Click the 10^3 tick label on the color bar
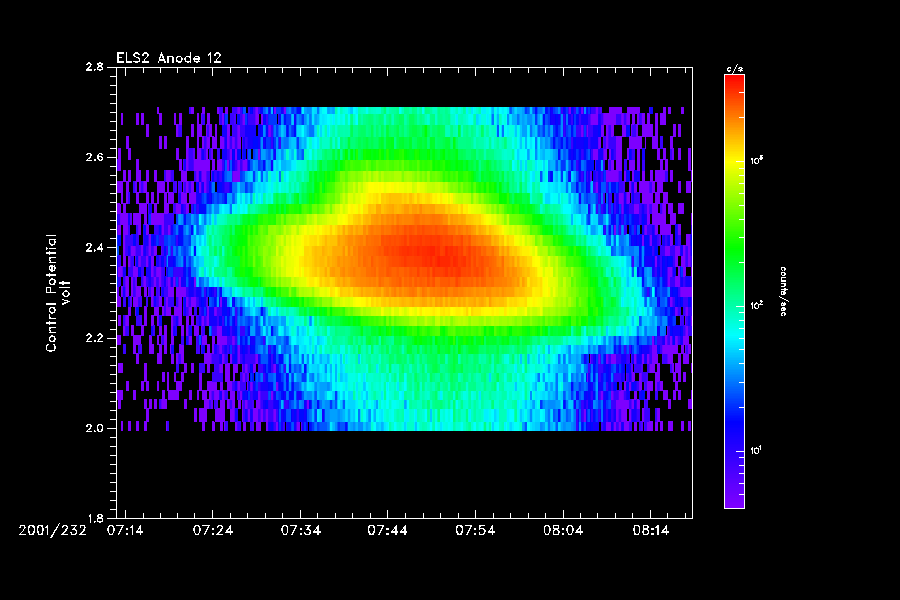The width and height of the screenshot is (900, 600). 757,160
